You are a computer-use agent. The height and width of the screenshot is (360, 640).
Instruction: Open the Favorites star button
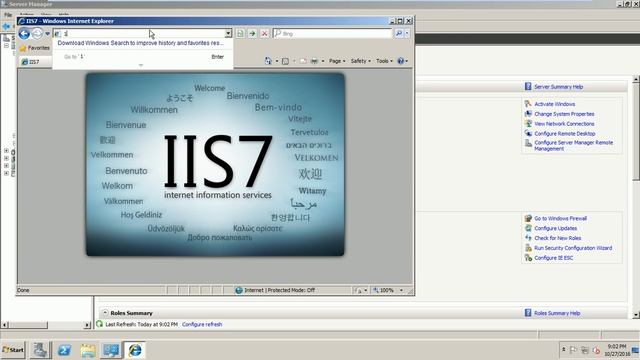35,48
